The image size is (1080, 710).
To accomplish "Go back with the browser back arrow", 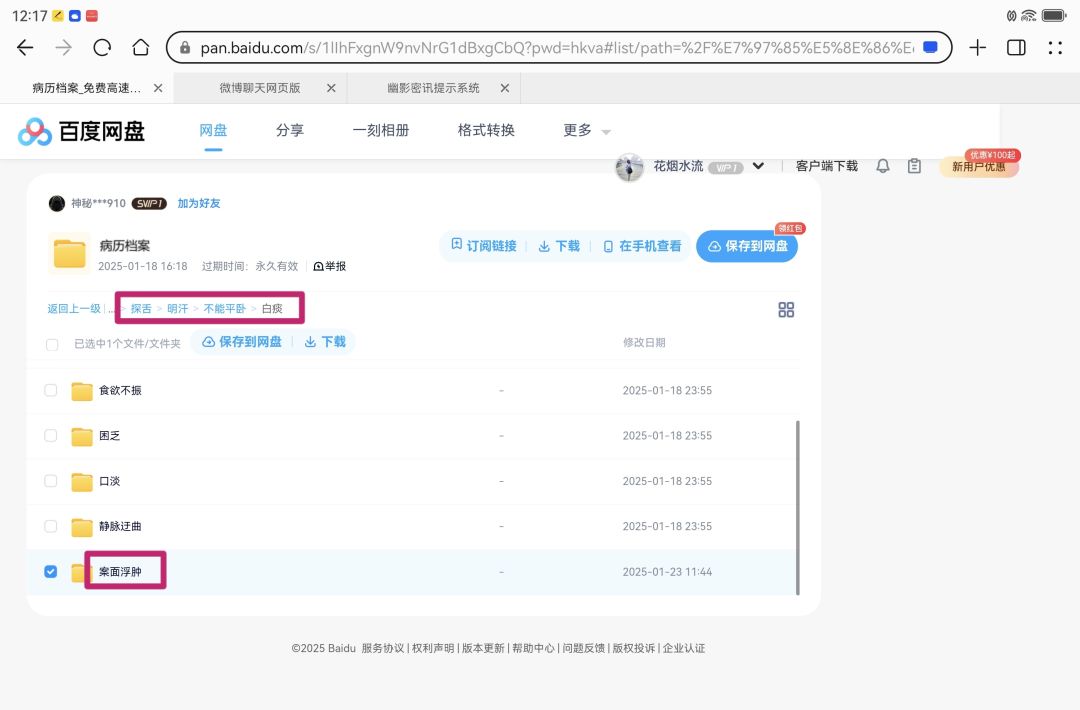I will [x=25, y=48].
